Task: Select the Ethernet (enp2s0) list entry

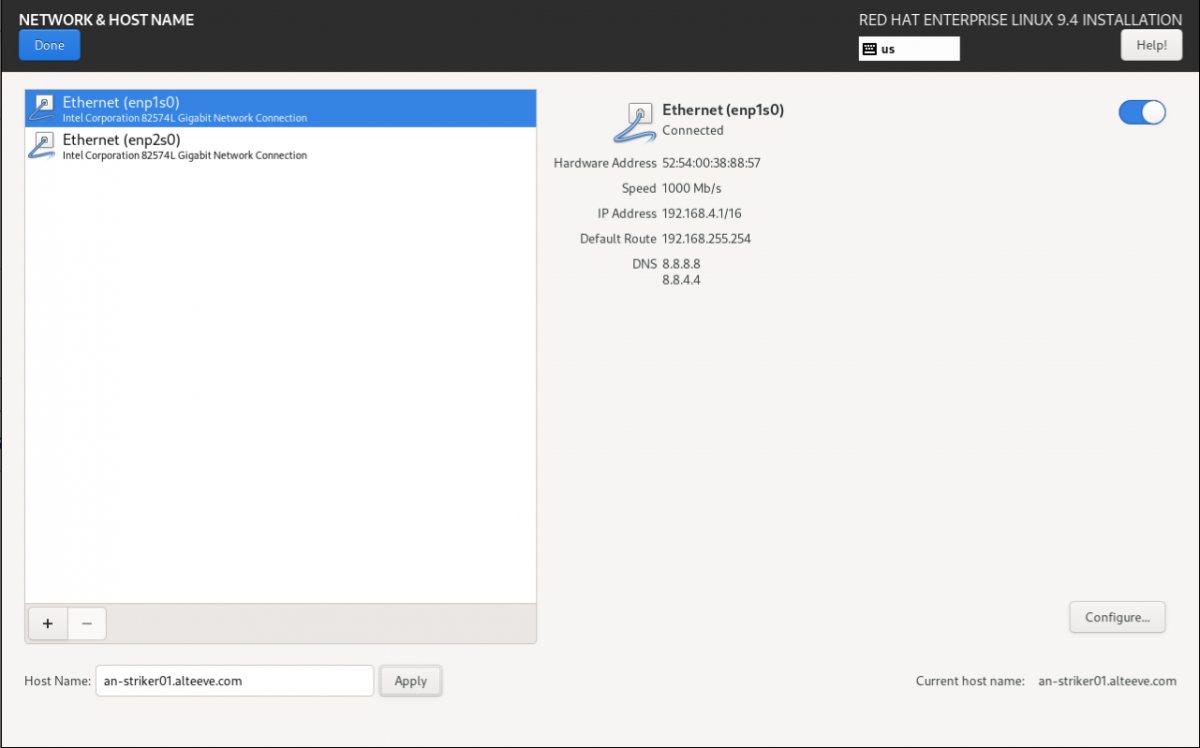Action: pyautogui.click(x=280, y=146)
